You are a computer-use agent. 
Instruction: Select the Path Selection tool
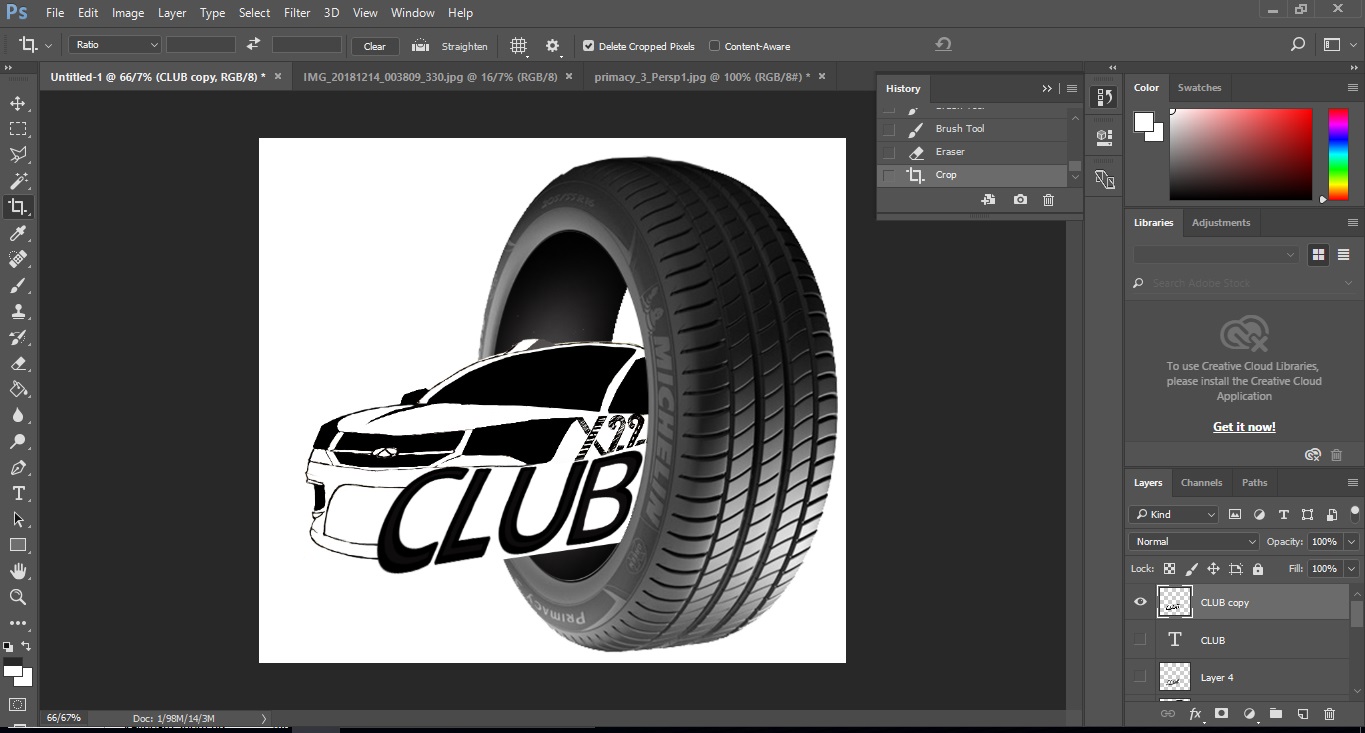18,519
